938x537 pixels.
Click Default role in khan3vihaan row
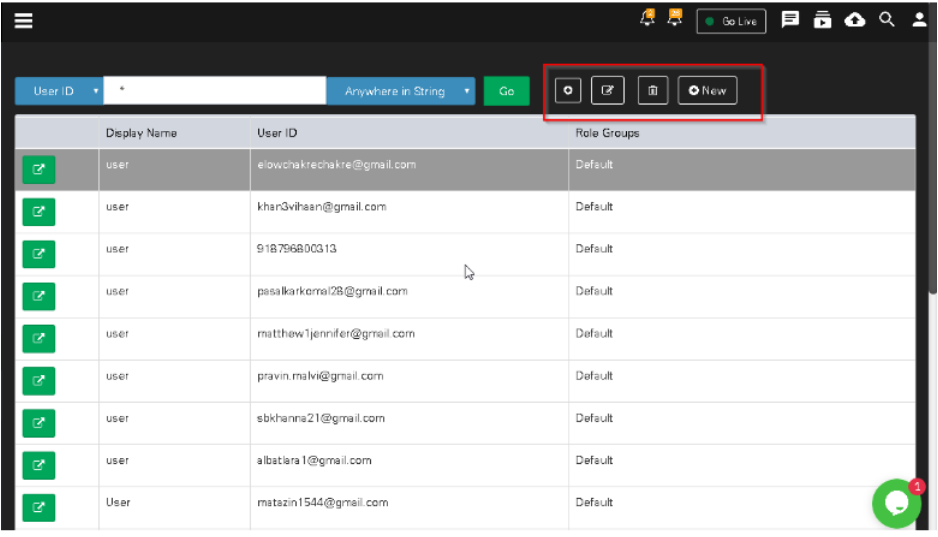pos(594,206)
